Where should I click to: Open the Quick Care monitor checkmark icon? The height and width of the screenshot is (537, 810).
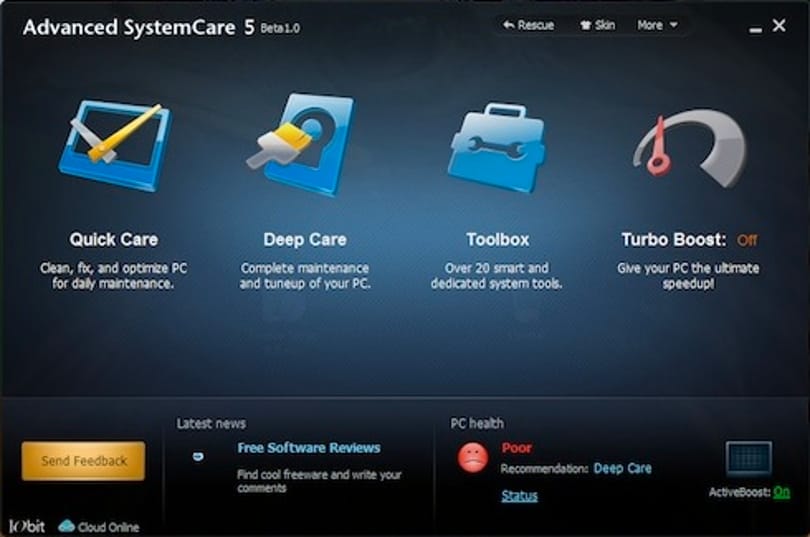click(115, 145)
